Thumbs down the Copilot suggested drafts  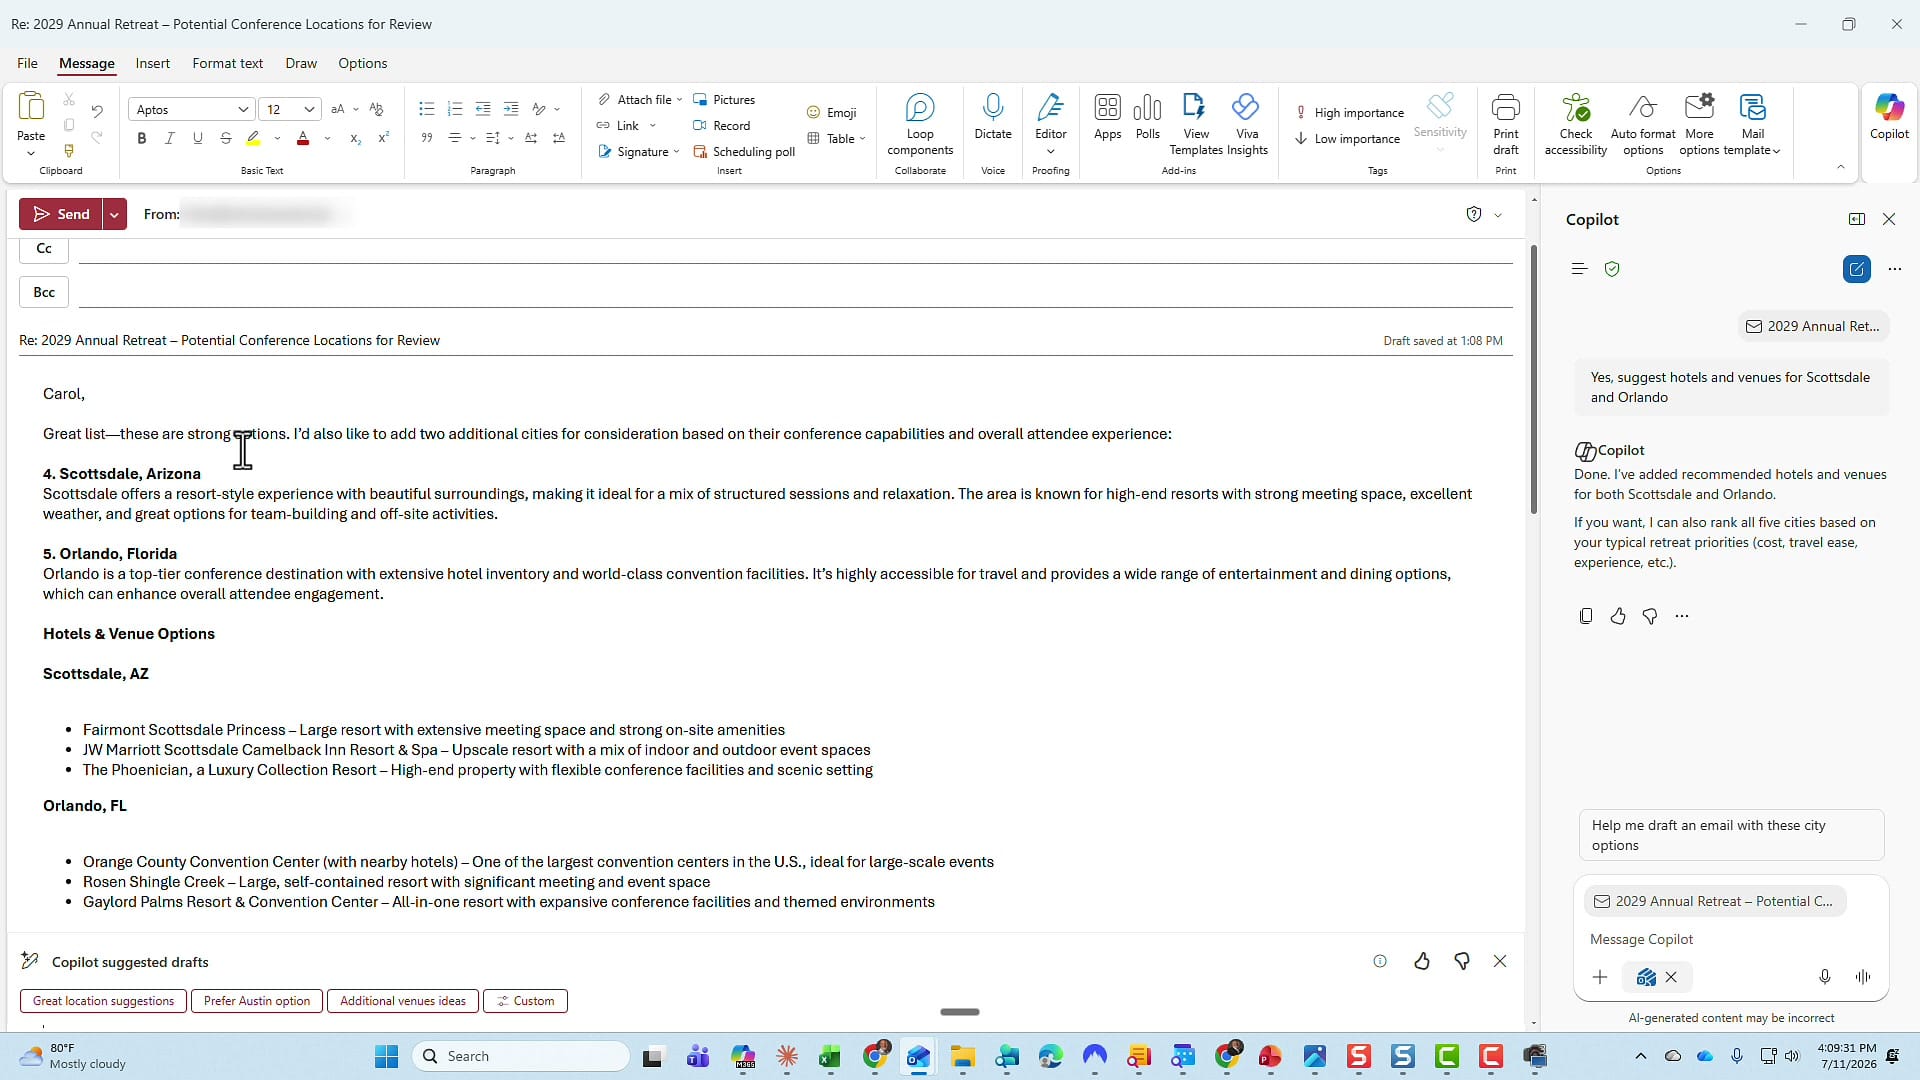pyautogui.click(x=1462, y=961)
